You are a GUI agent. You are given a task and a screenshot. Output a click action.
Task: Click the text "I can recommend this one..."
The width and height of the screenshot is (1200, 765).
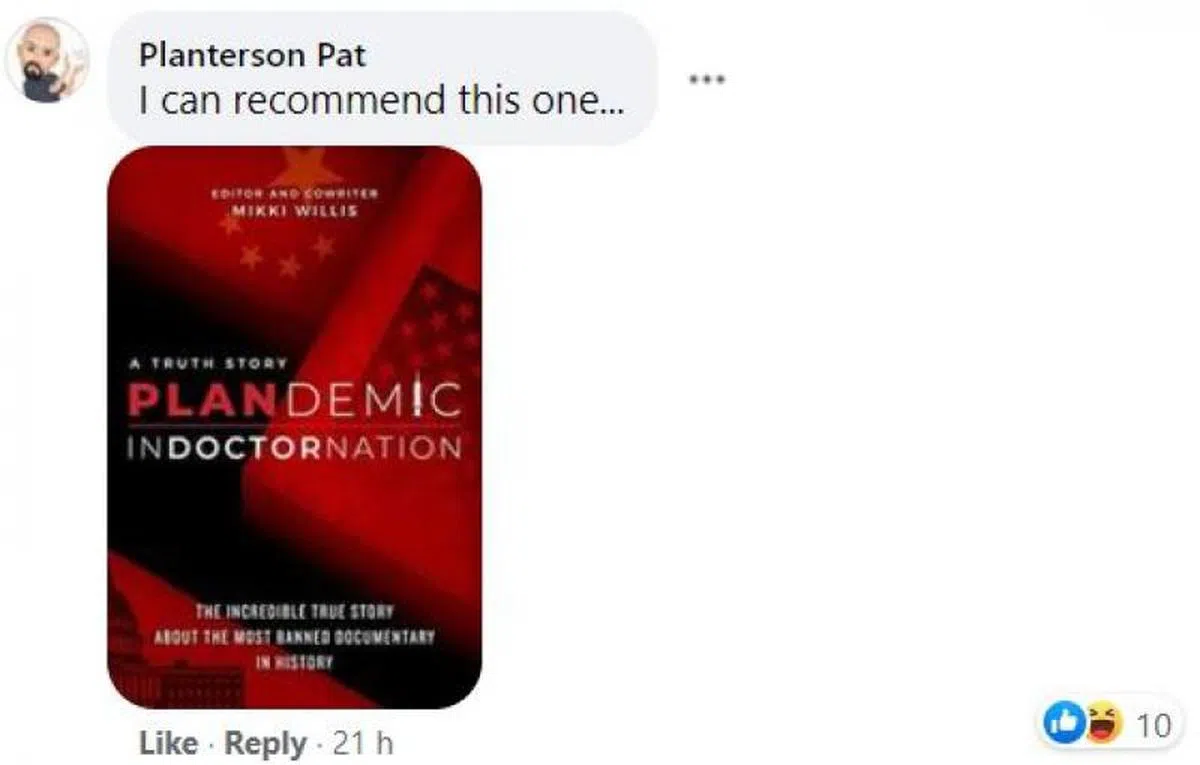click(x=382, y=100)
